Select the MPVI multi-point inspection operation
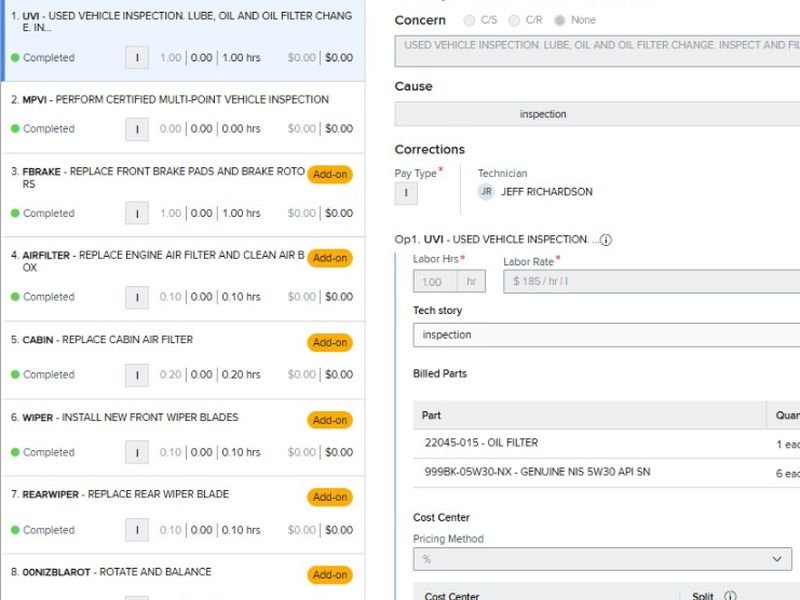 pyautogui.click(x=175, y=100)
